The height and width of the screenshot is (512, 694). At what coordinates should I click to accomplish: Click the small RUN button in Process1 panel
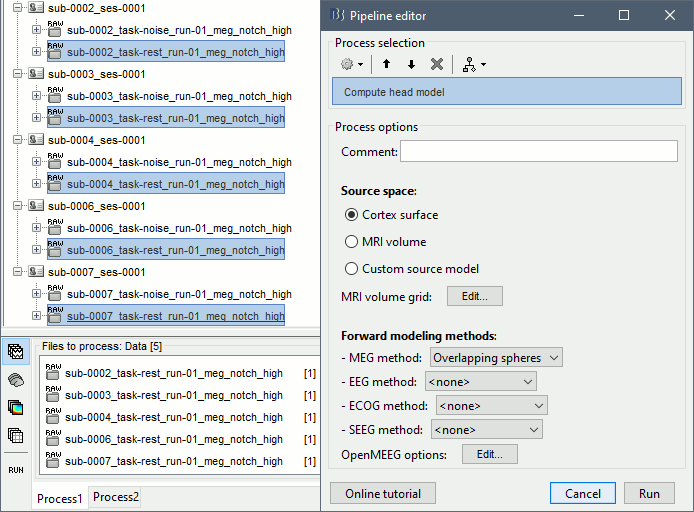click(x=16, y=469)
